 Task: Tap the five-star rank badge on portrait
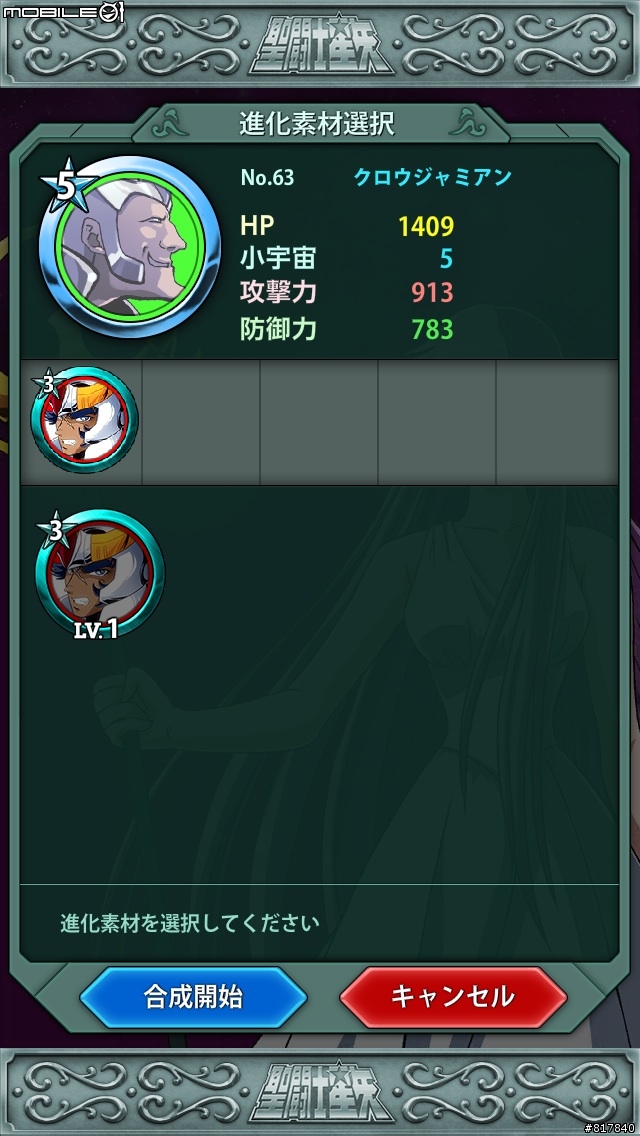[x=67, y=187]
